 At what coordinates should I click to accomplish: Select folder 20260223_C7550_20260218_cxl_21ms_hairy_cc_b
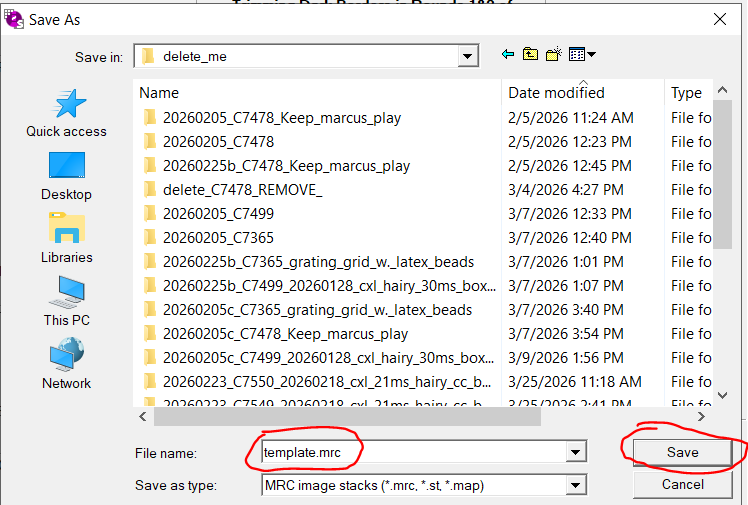[x=327, y=382]
